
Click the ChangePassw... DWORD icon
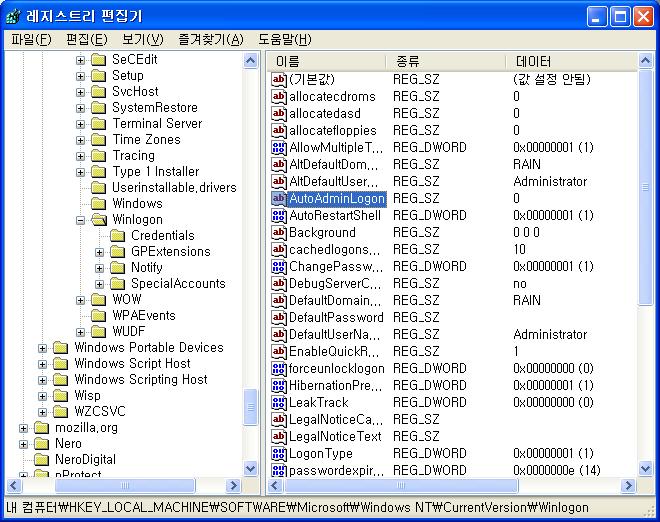(x=279, y=266)
